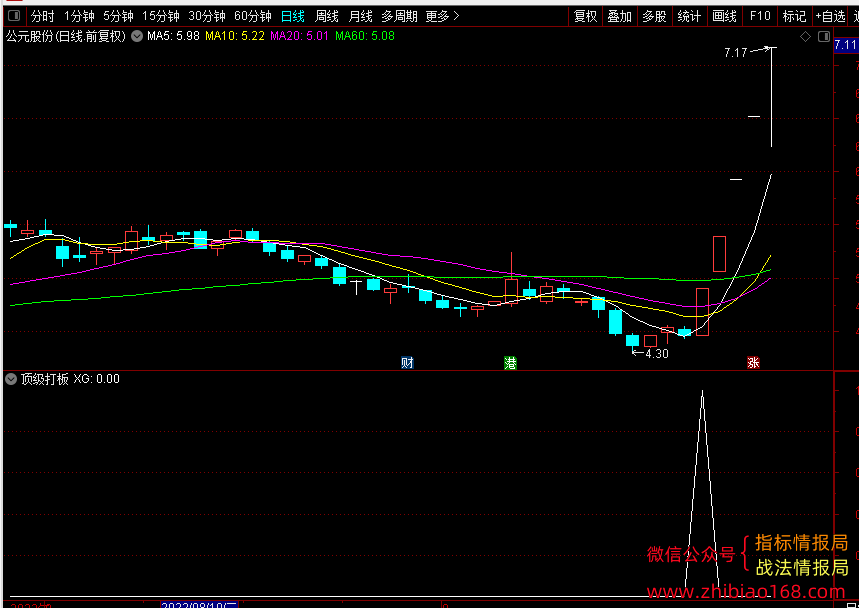Open the 多股 multi-stock view
The image size is (859, 608).
coord(654,16)
